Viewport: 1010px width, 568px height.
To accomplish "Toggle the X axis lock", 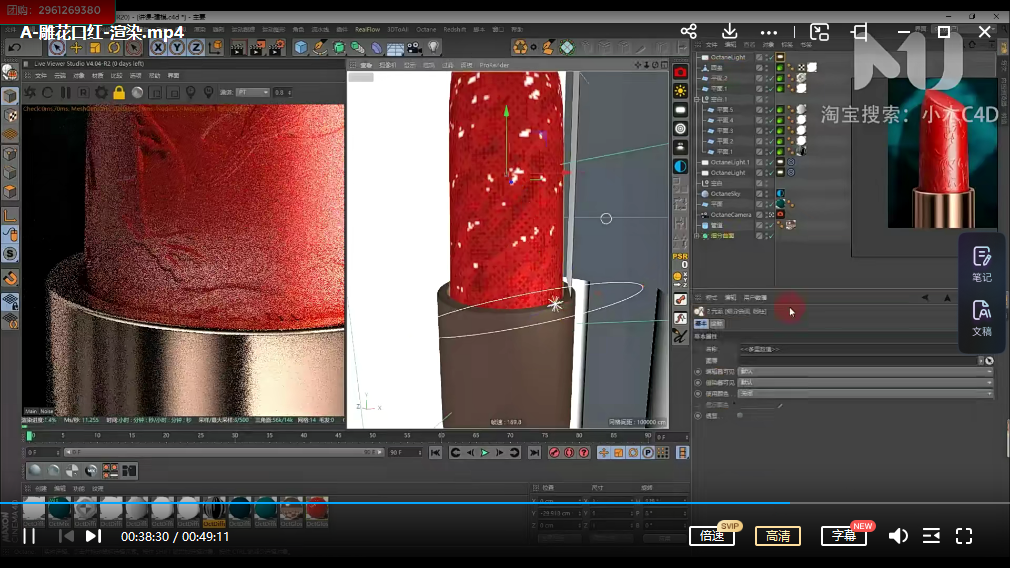I will [x=158, y=48].
